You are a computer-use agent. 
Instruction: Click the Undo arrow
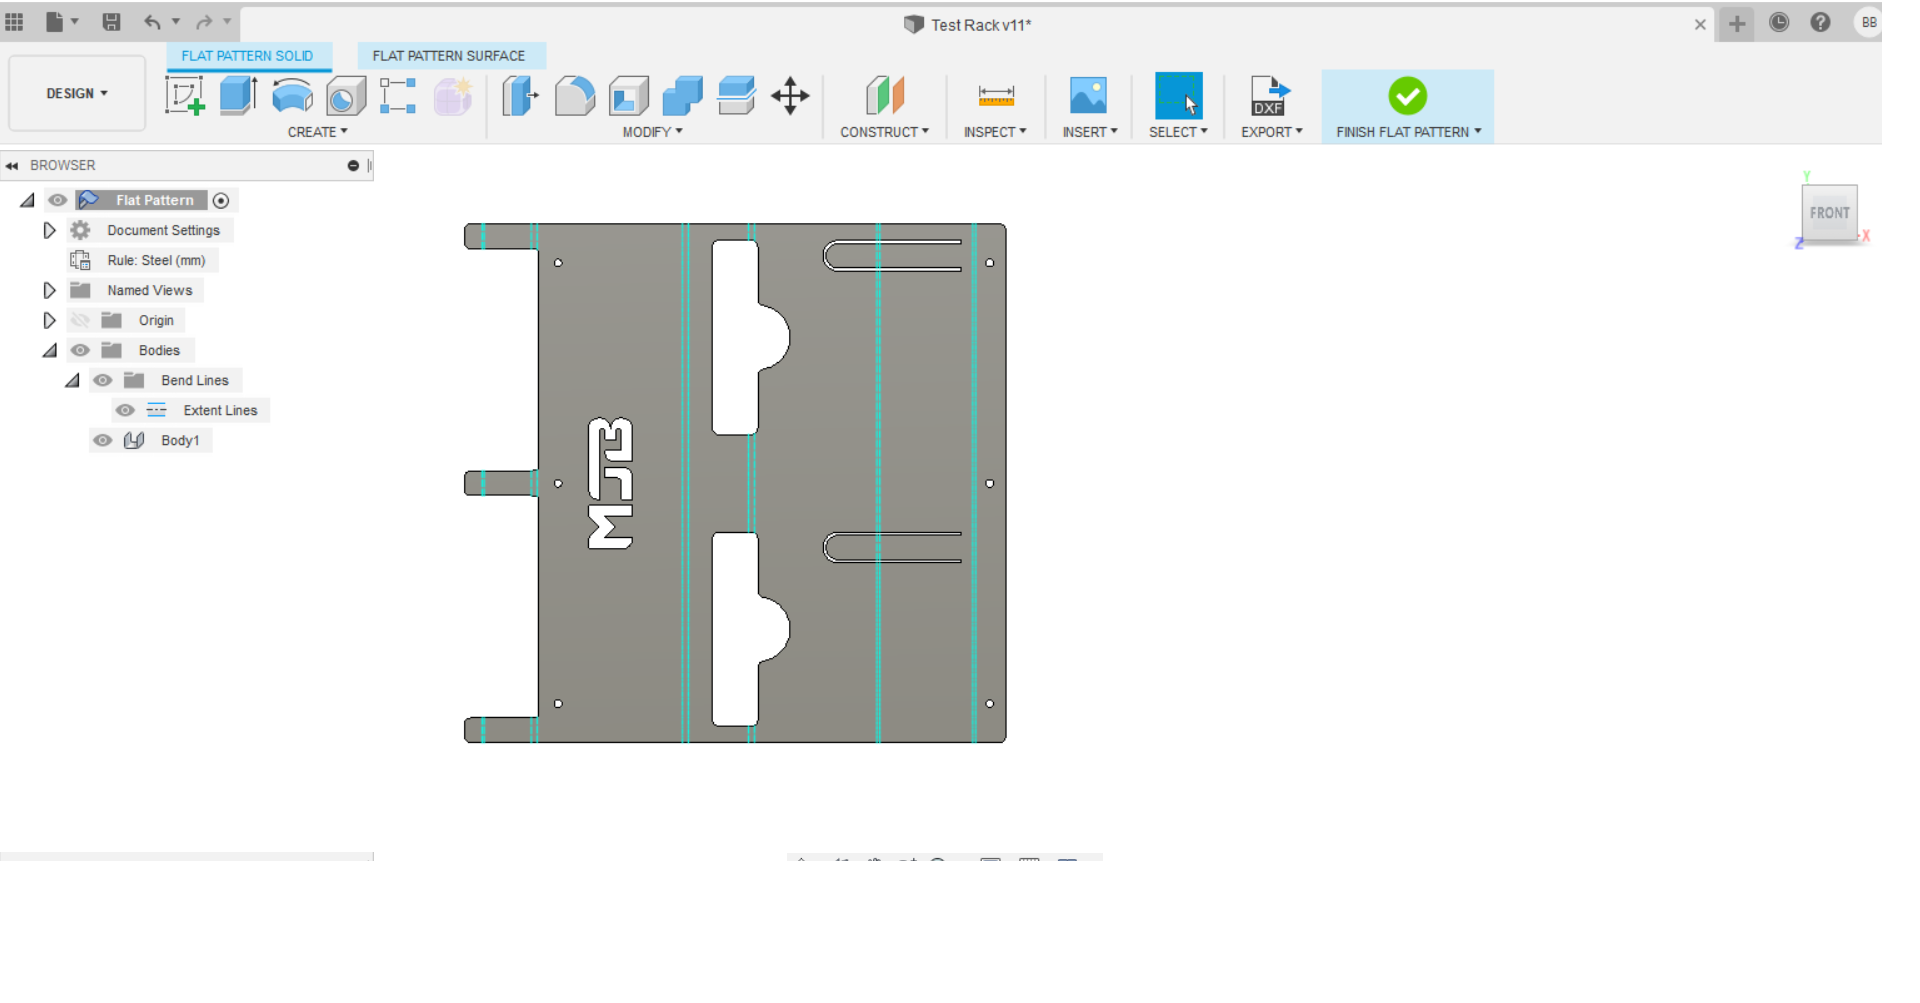(x=152, y=22)
